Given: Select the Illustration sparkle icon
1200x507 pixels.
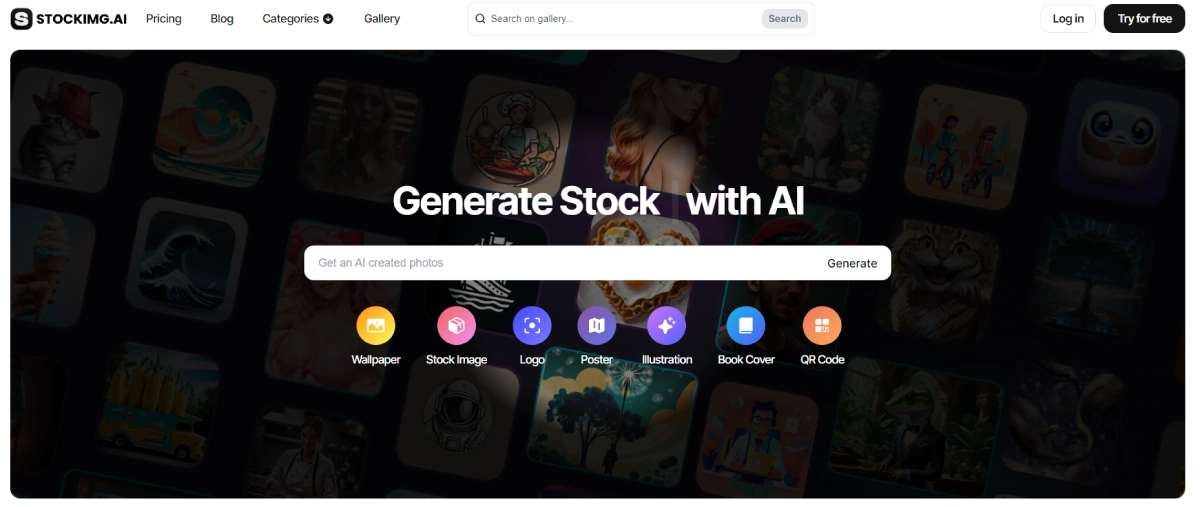Looking at the screenshot, I should click(x=667, y=325).
